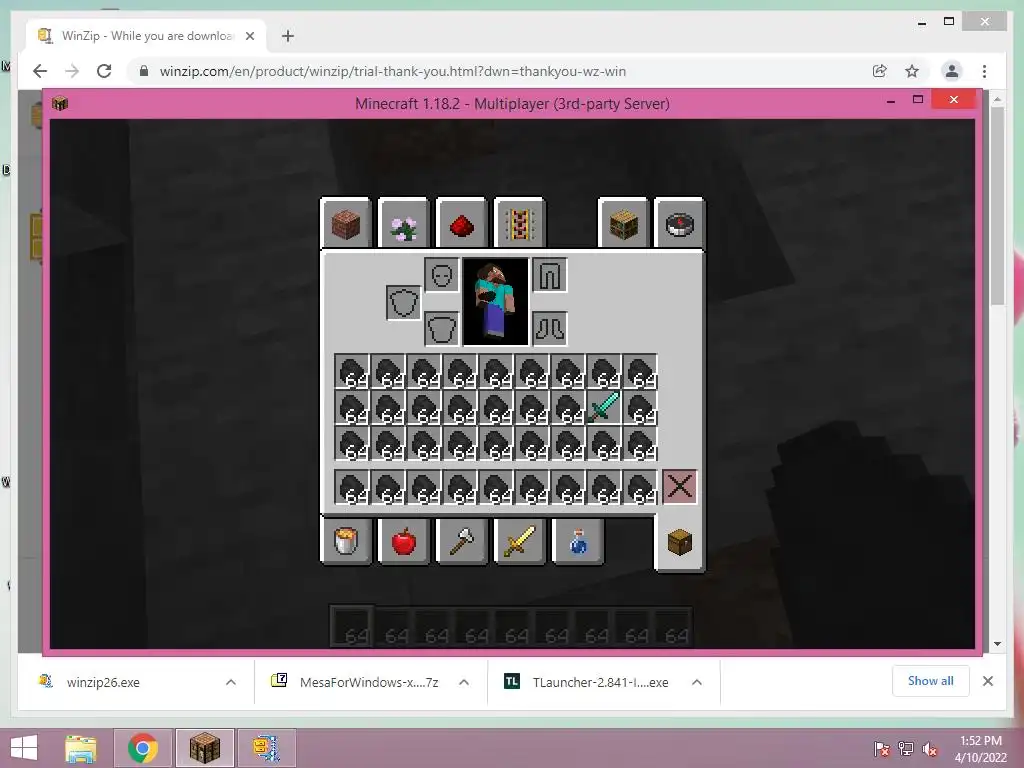This screenshot has width=1024, height=768.
Task: Open WinZip from the taskbar
Action: pos(266,748)
